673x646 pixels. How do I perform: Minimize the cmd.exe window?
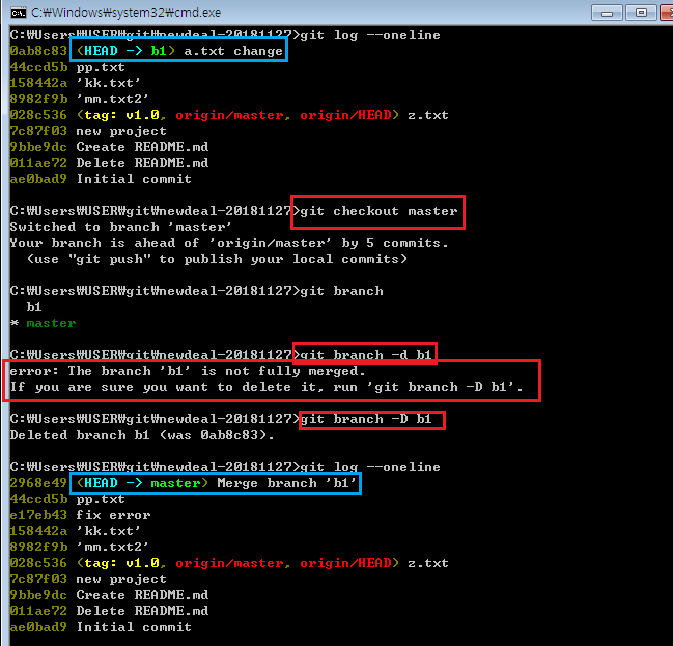point(606,13)
